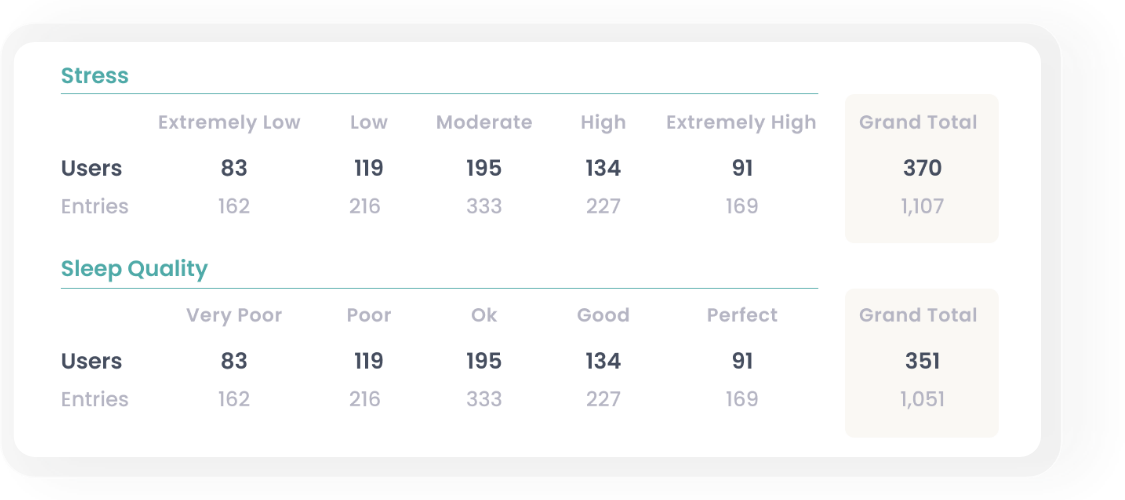Screen dimensions: 1125x500
Task: Click the Users row label under Stress
Action: coord(91,169)
